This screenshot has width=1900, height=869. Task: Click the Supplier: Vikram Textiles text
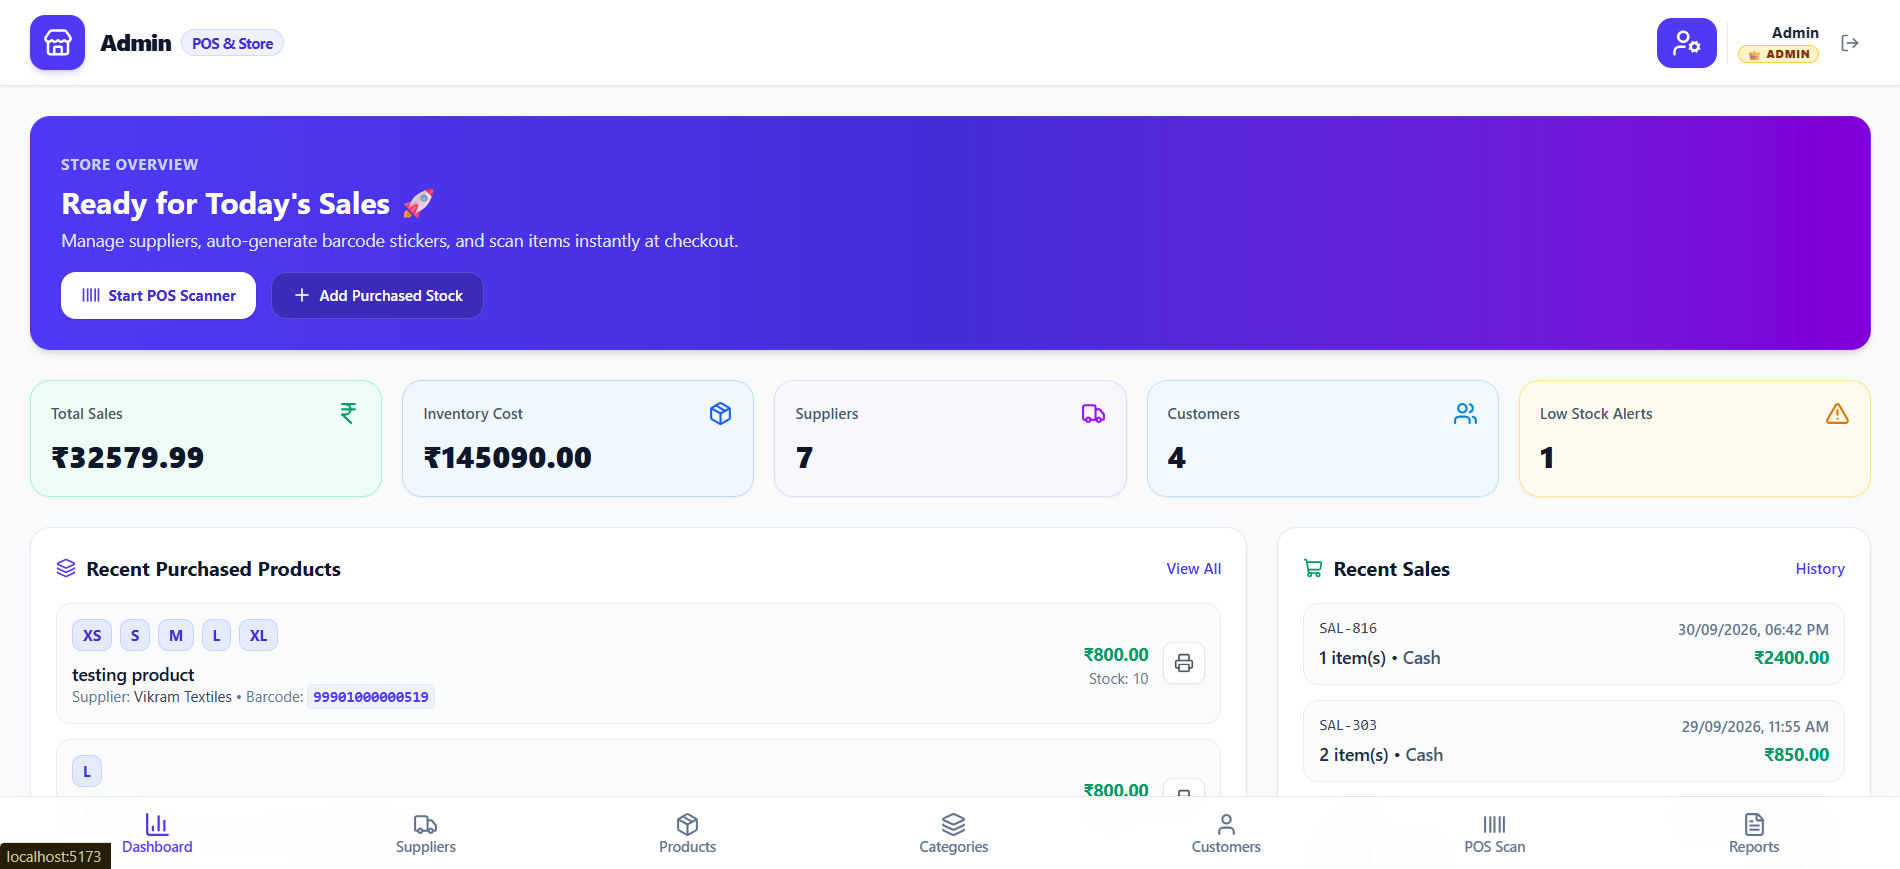152,697
